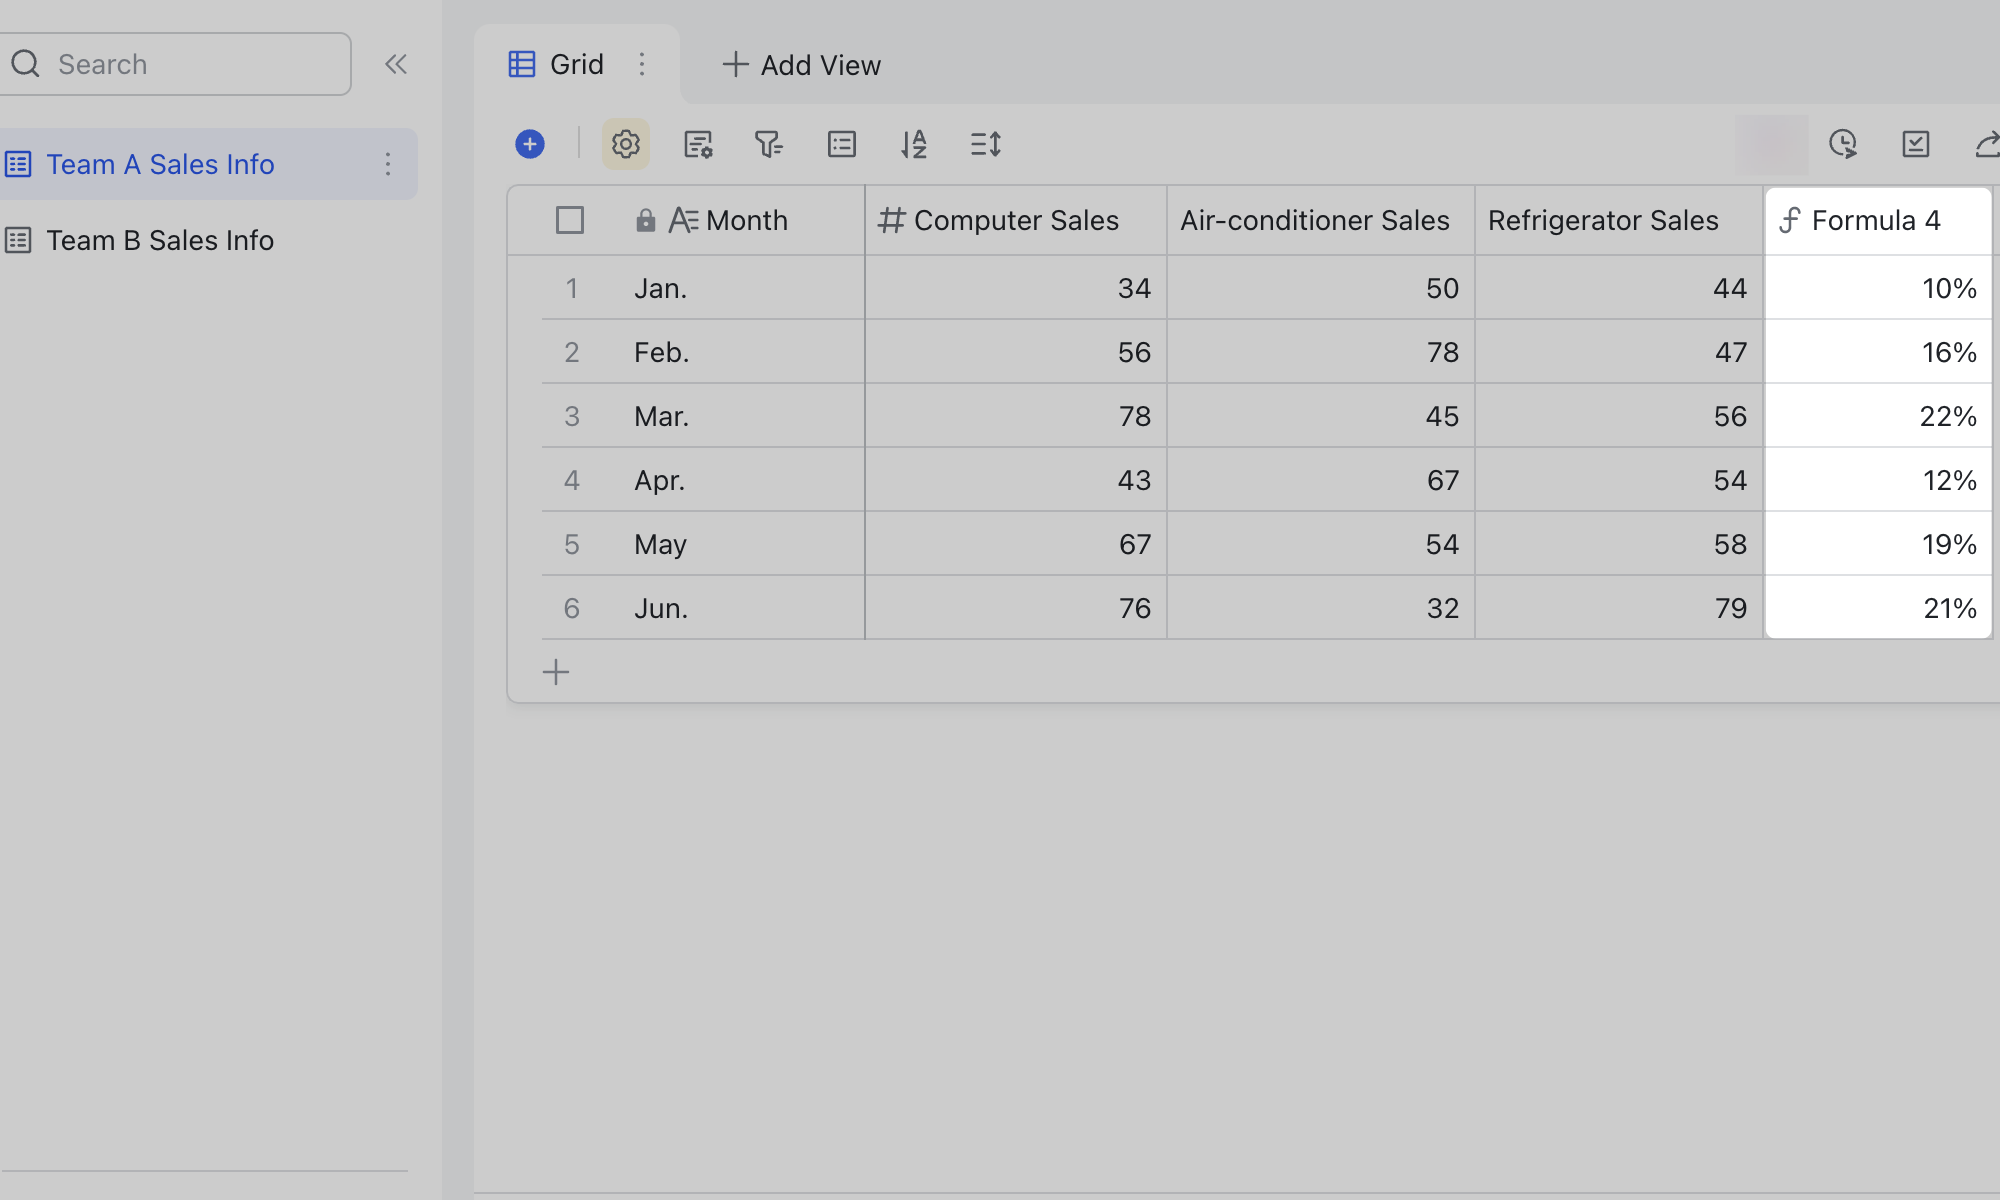Image resolution: width=2000 pixels, height=1200 pixels.
Task: Click Computer Sales value 34
Action: coord(1016,288)
